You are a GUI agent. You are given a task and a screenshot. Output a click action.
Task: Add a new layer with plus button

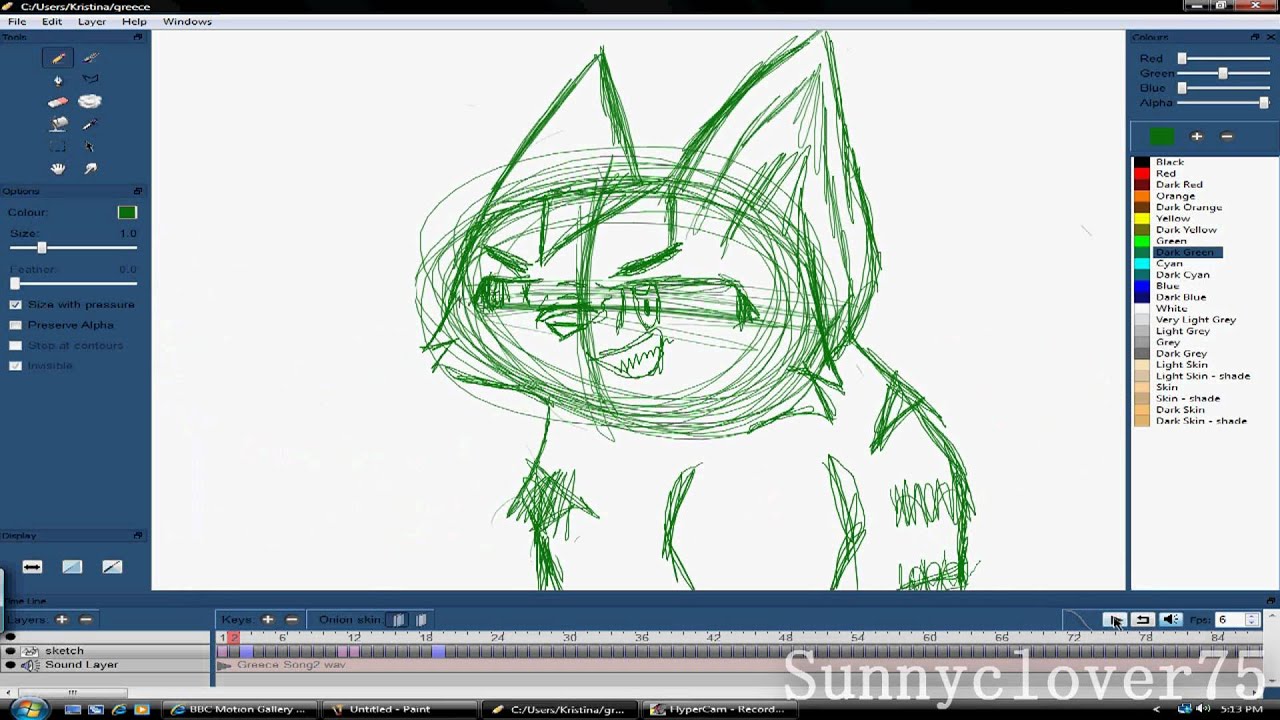[61, 620]
